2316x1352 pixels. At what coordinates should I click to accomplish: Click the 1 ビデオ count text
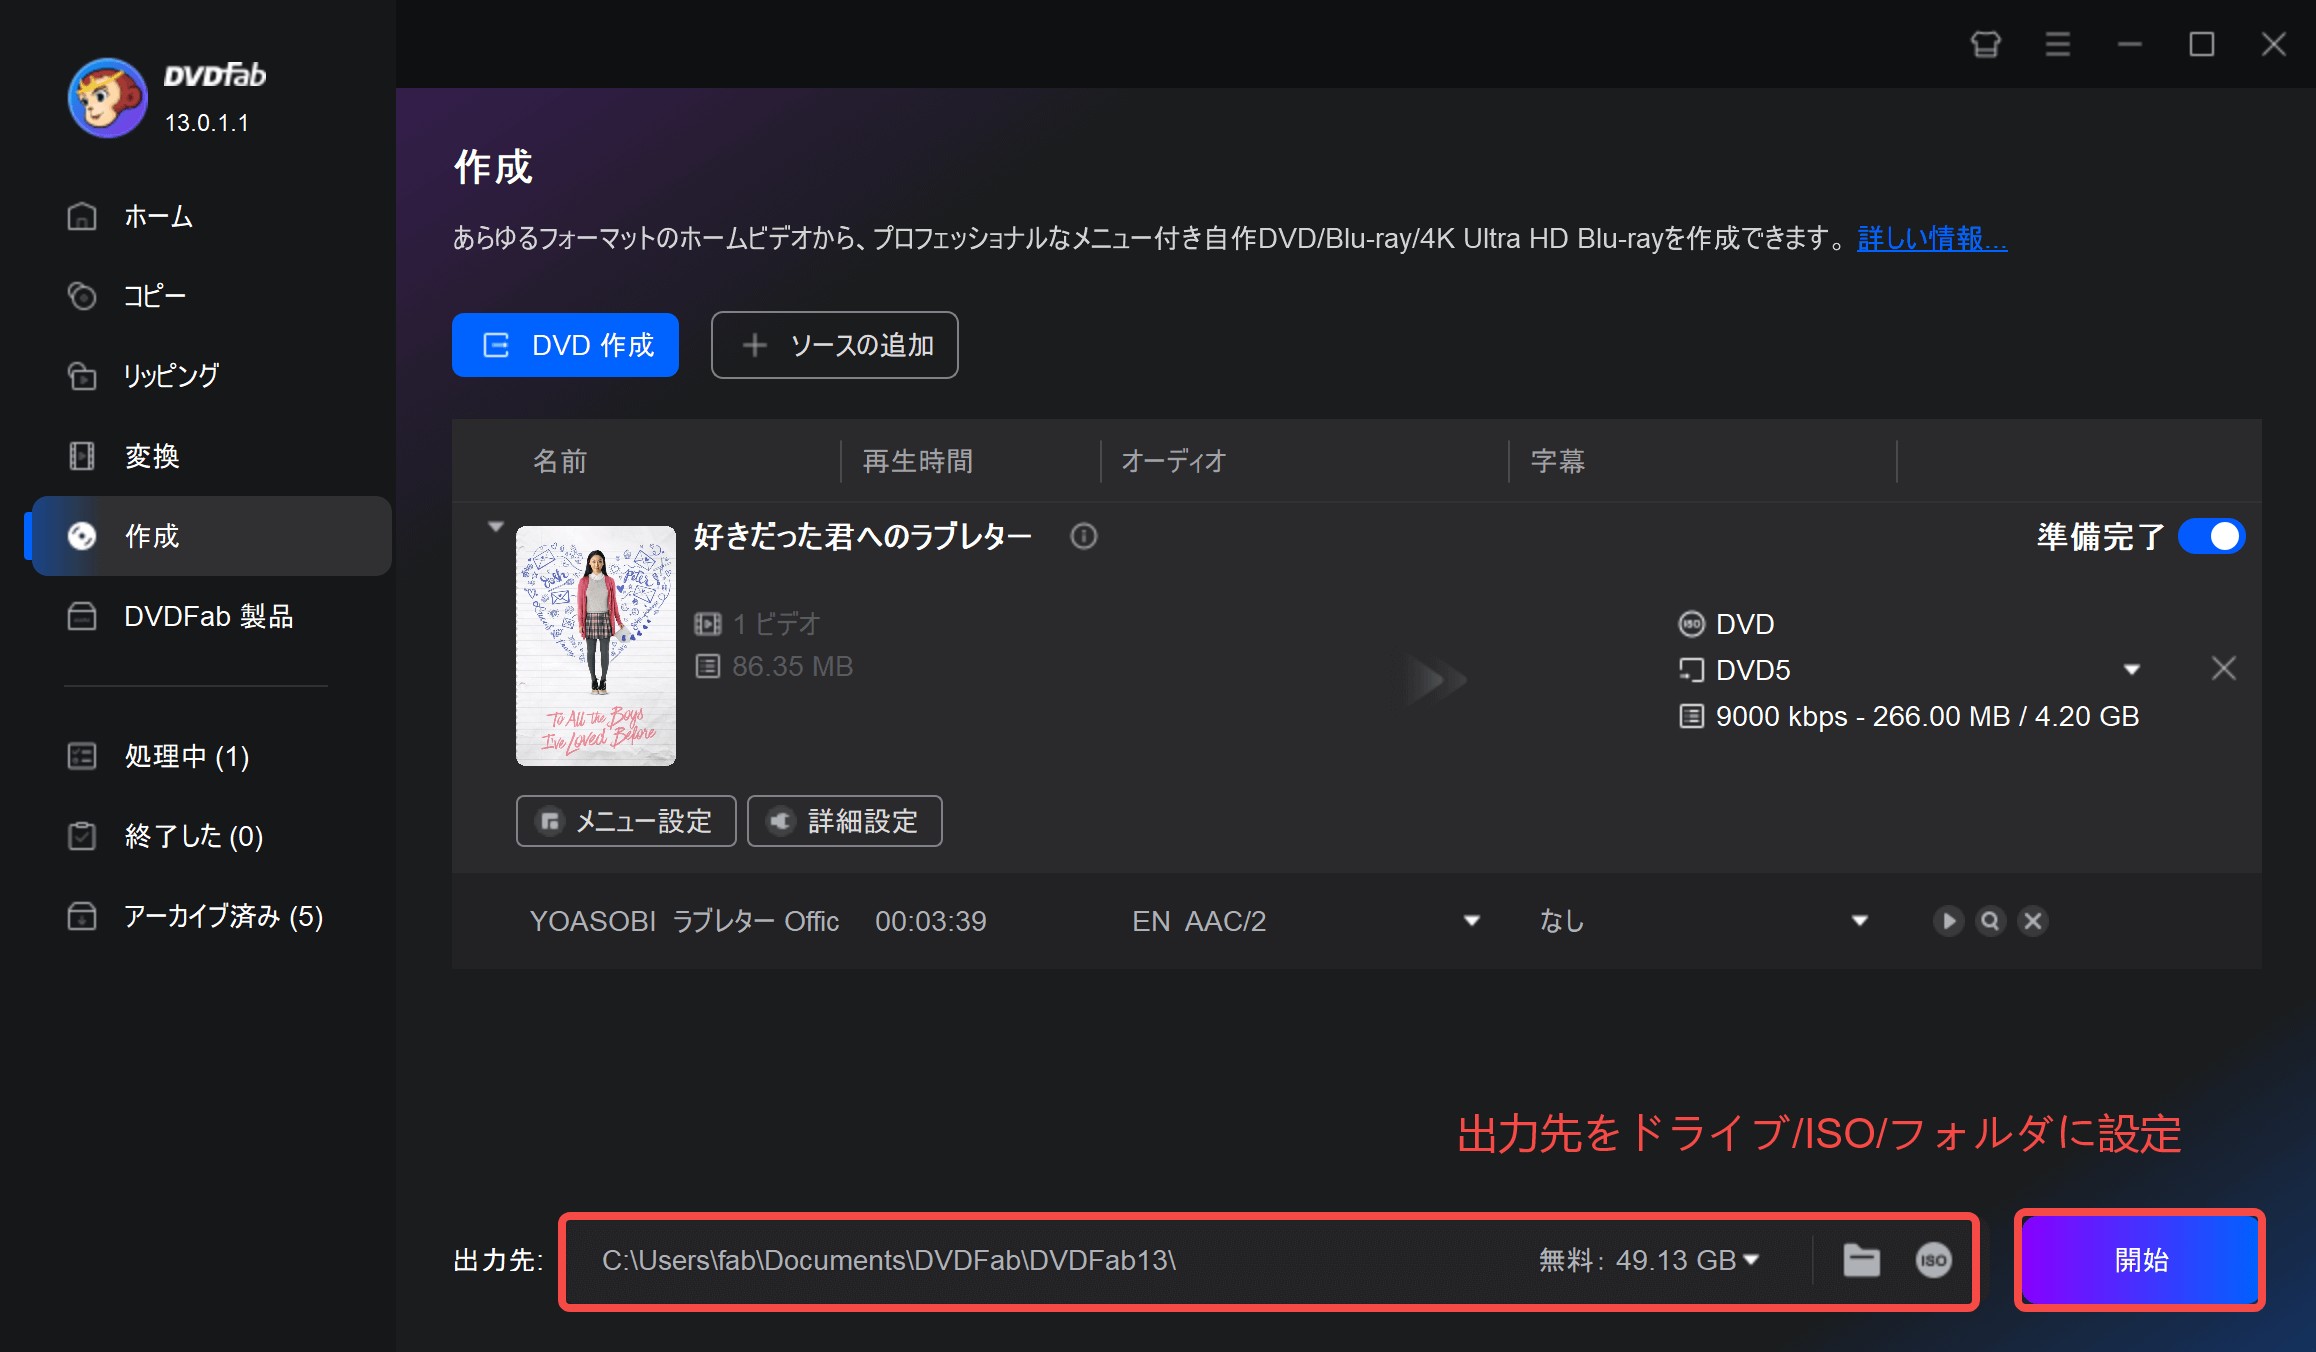[776, 624]
